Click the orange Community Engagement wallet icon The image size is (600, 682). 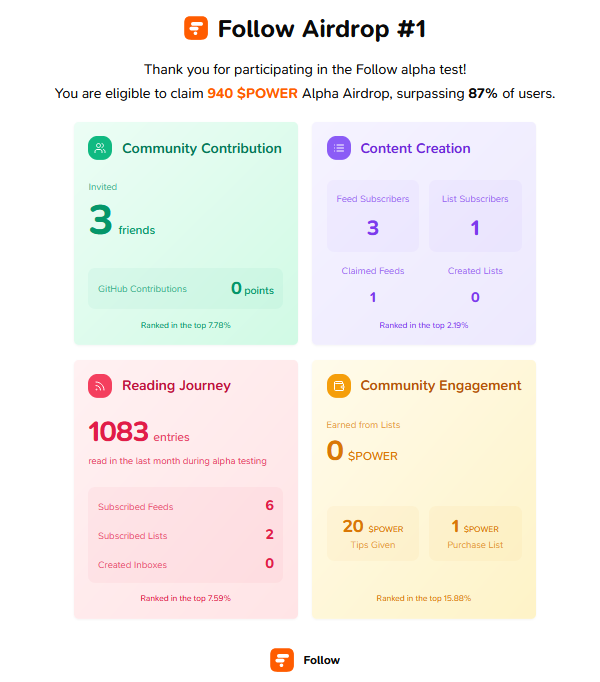click(339, 386)
